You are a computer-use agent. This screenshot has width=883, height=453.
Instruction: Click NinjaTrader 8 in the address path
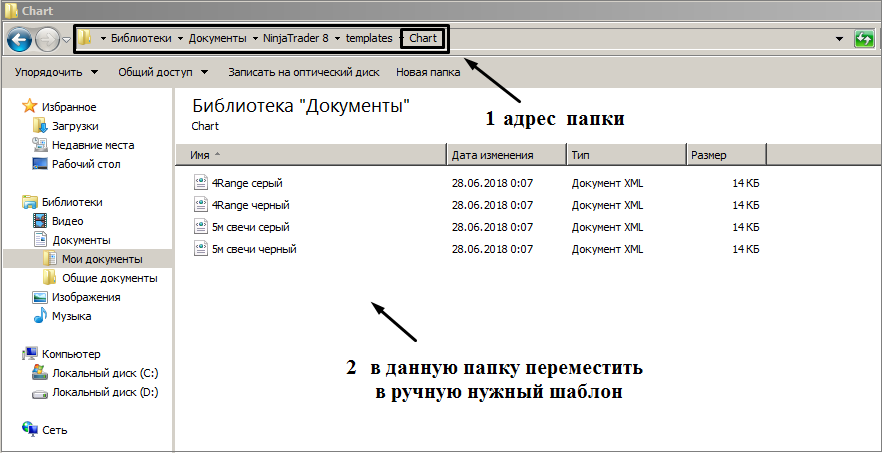point(298,38)
